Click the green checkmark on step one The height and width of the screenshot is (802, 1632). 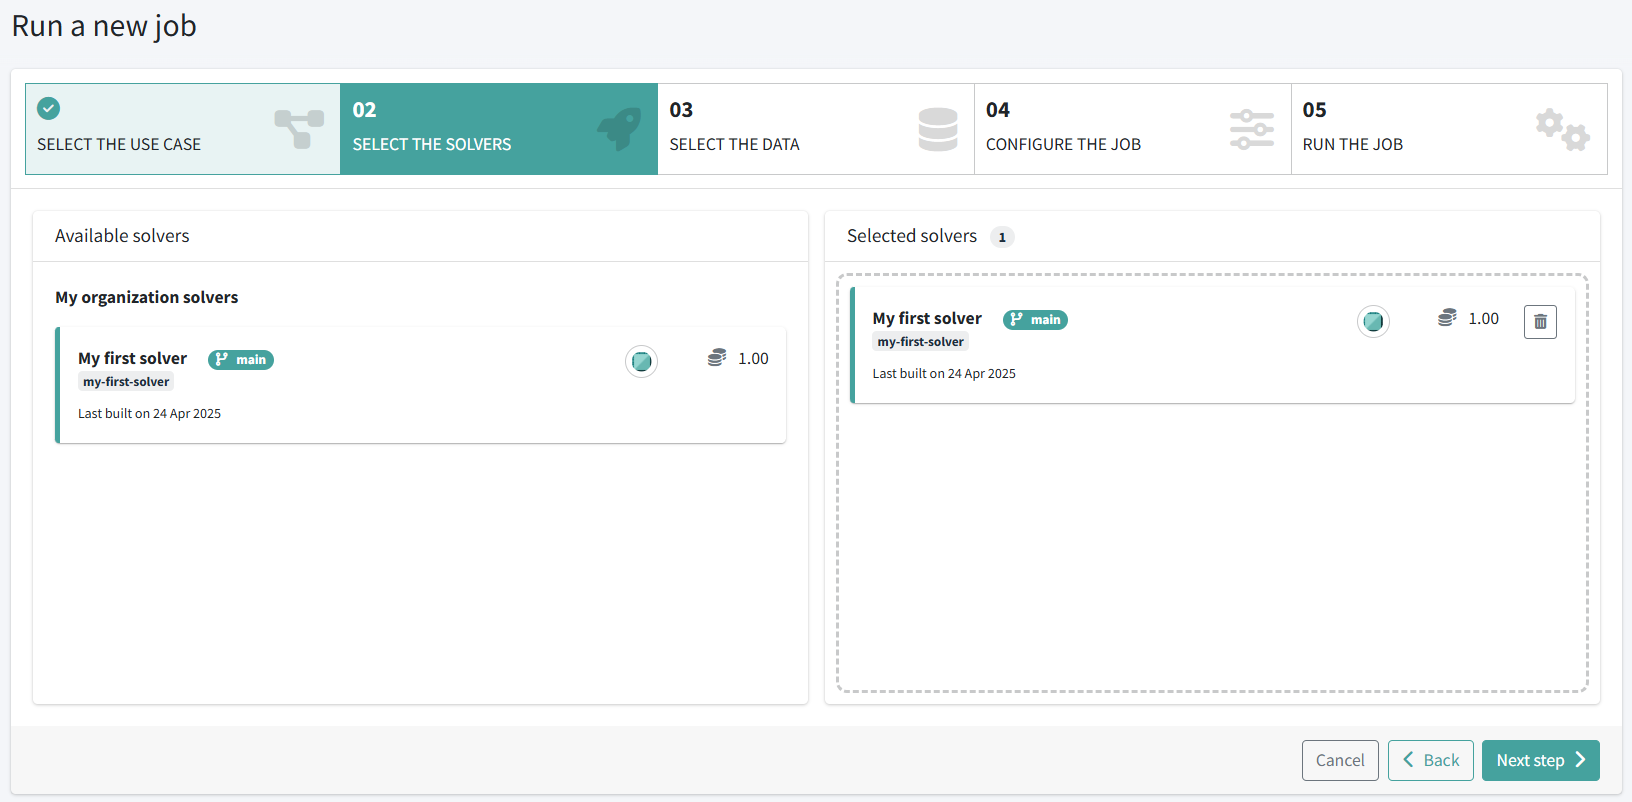(x=48, y=108)
